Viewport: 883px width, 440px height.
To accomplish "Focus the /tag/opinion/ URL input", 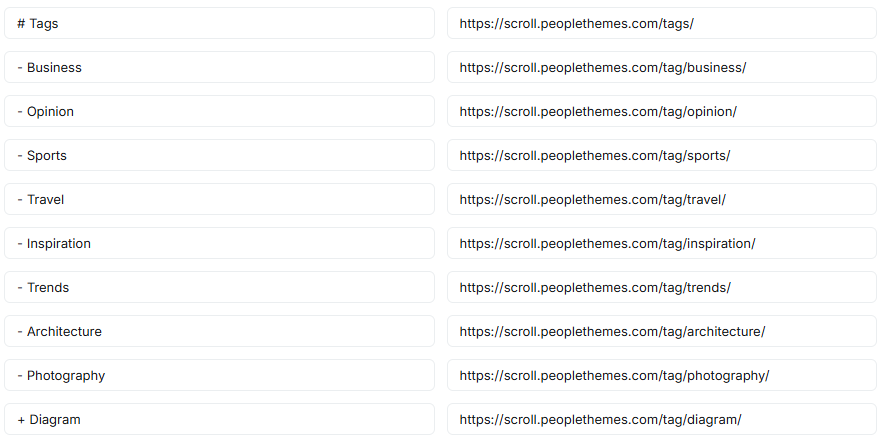I will click(662, 111).
